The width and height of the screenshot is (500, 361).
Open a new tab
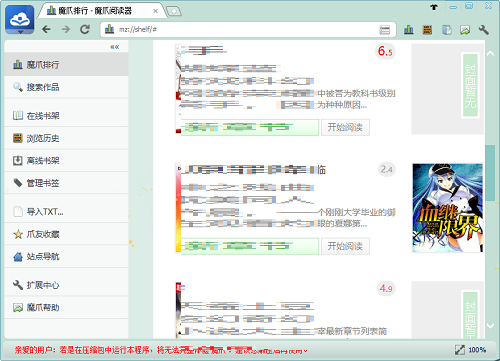[x=174, y=12]
